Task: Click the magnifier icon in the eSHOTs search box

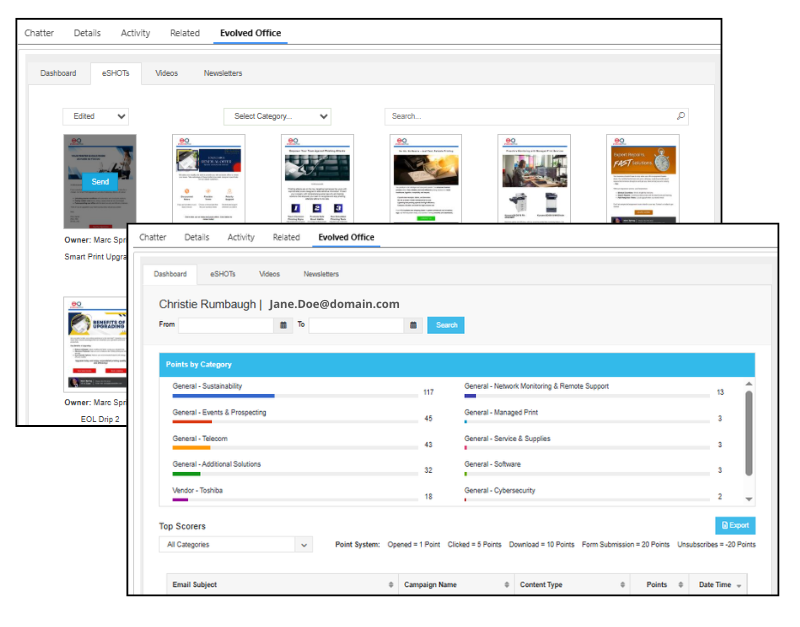Action: tap(681, 116)
